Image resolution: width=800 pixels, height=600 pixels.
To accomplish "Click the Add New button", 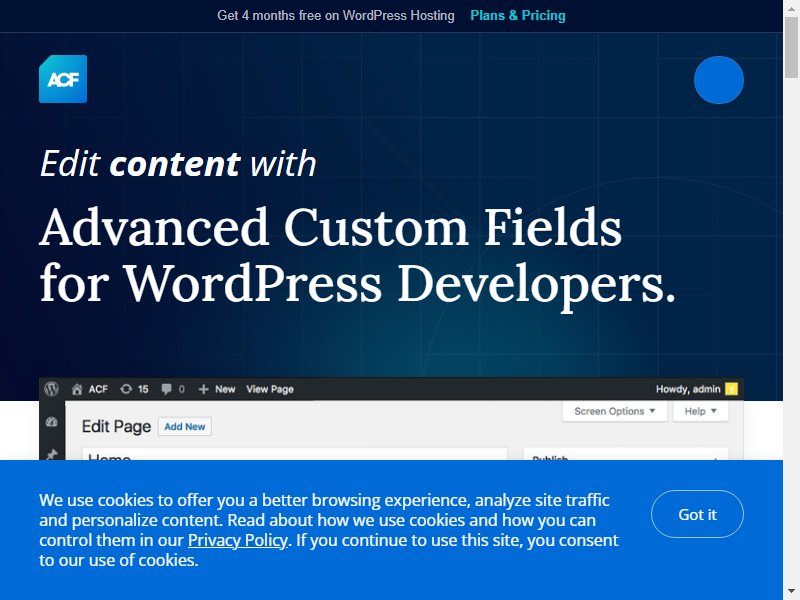I will pos(185,427).
